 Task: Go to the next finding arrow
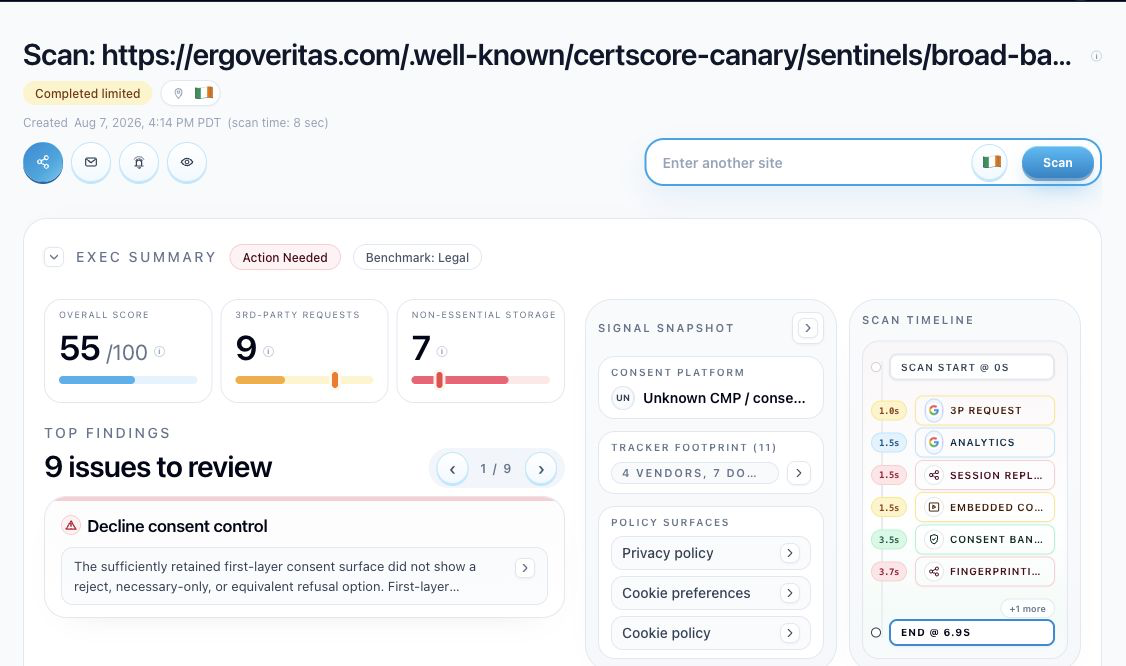[541, 469]
